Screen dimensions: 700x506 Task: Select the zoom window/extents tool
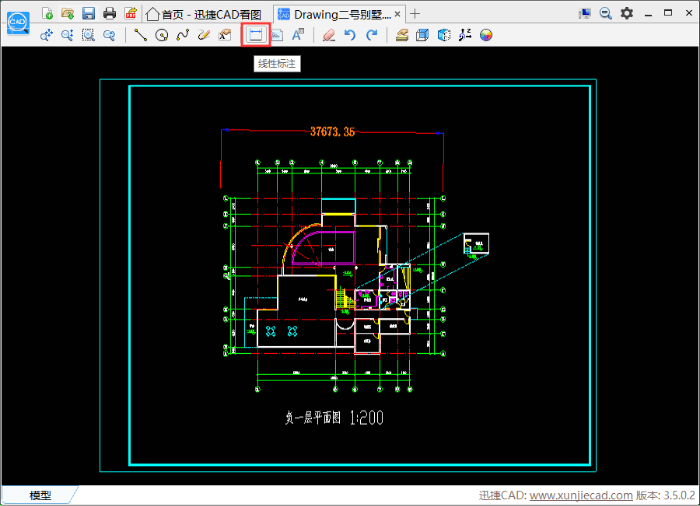click(x=88, y=35)
